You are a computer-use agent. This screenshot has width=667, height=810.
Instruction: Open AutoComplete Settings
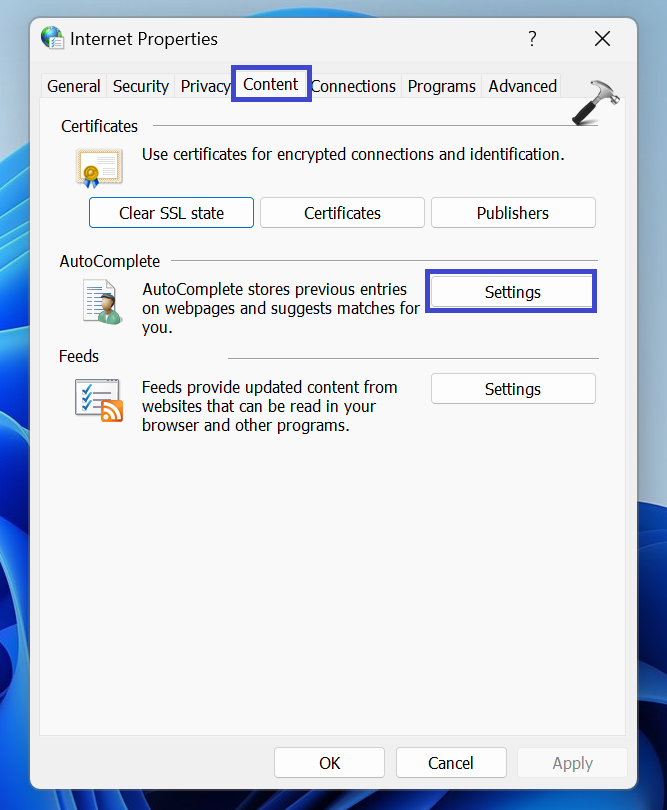pos(512,292)
